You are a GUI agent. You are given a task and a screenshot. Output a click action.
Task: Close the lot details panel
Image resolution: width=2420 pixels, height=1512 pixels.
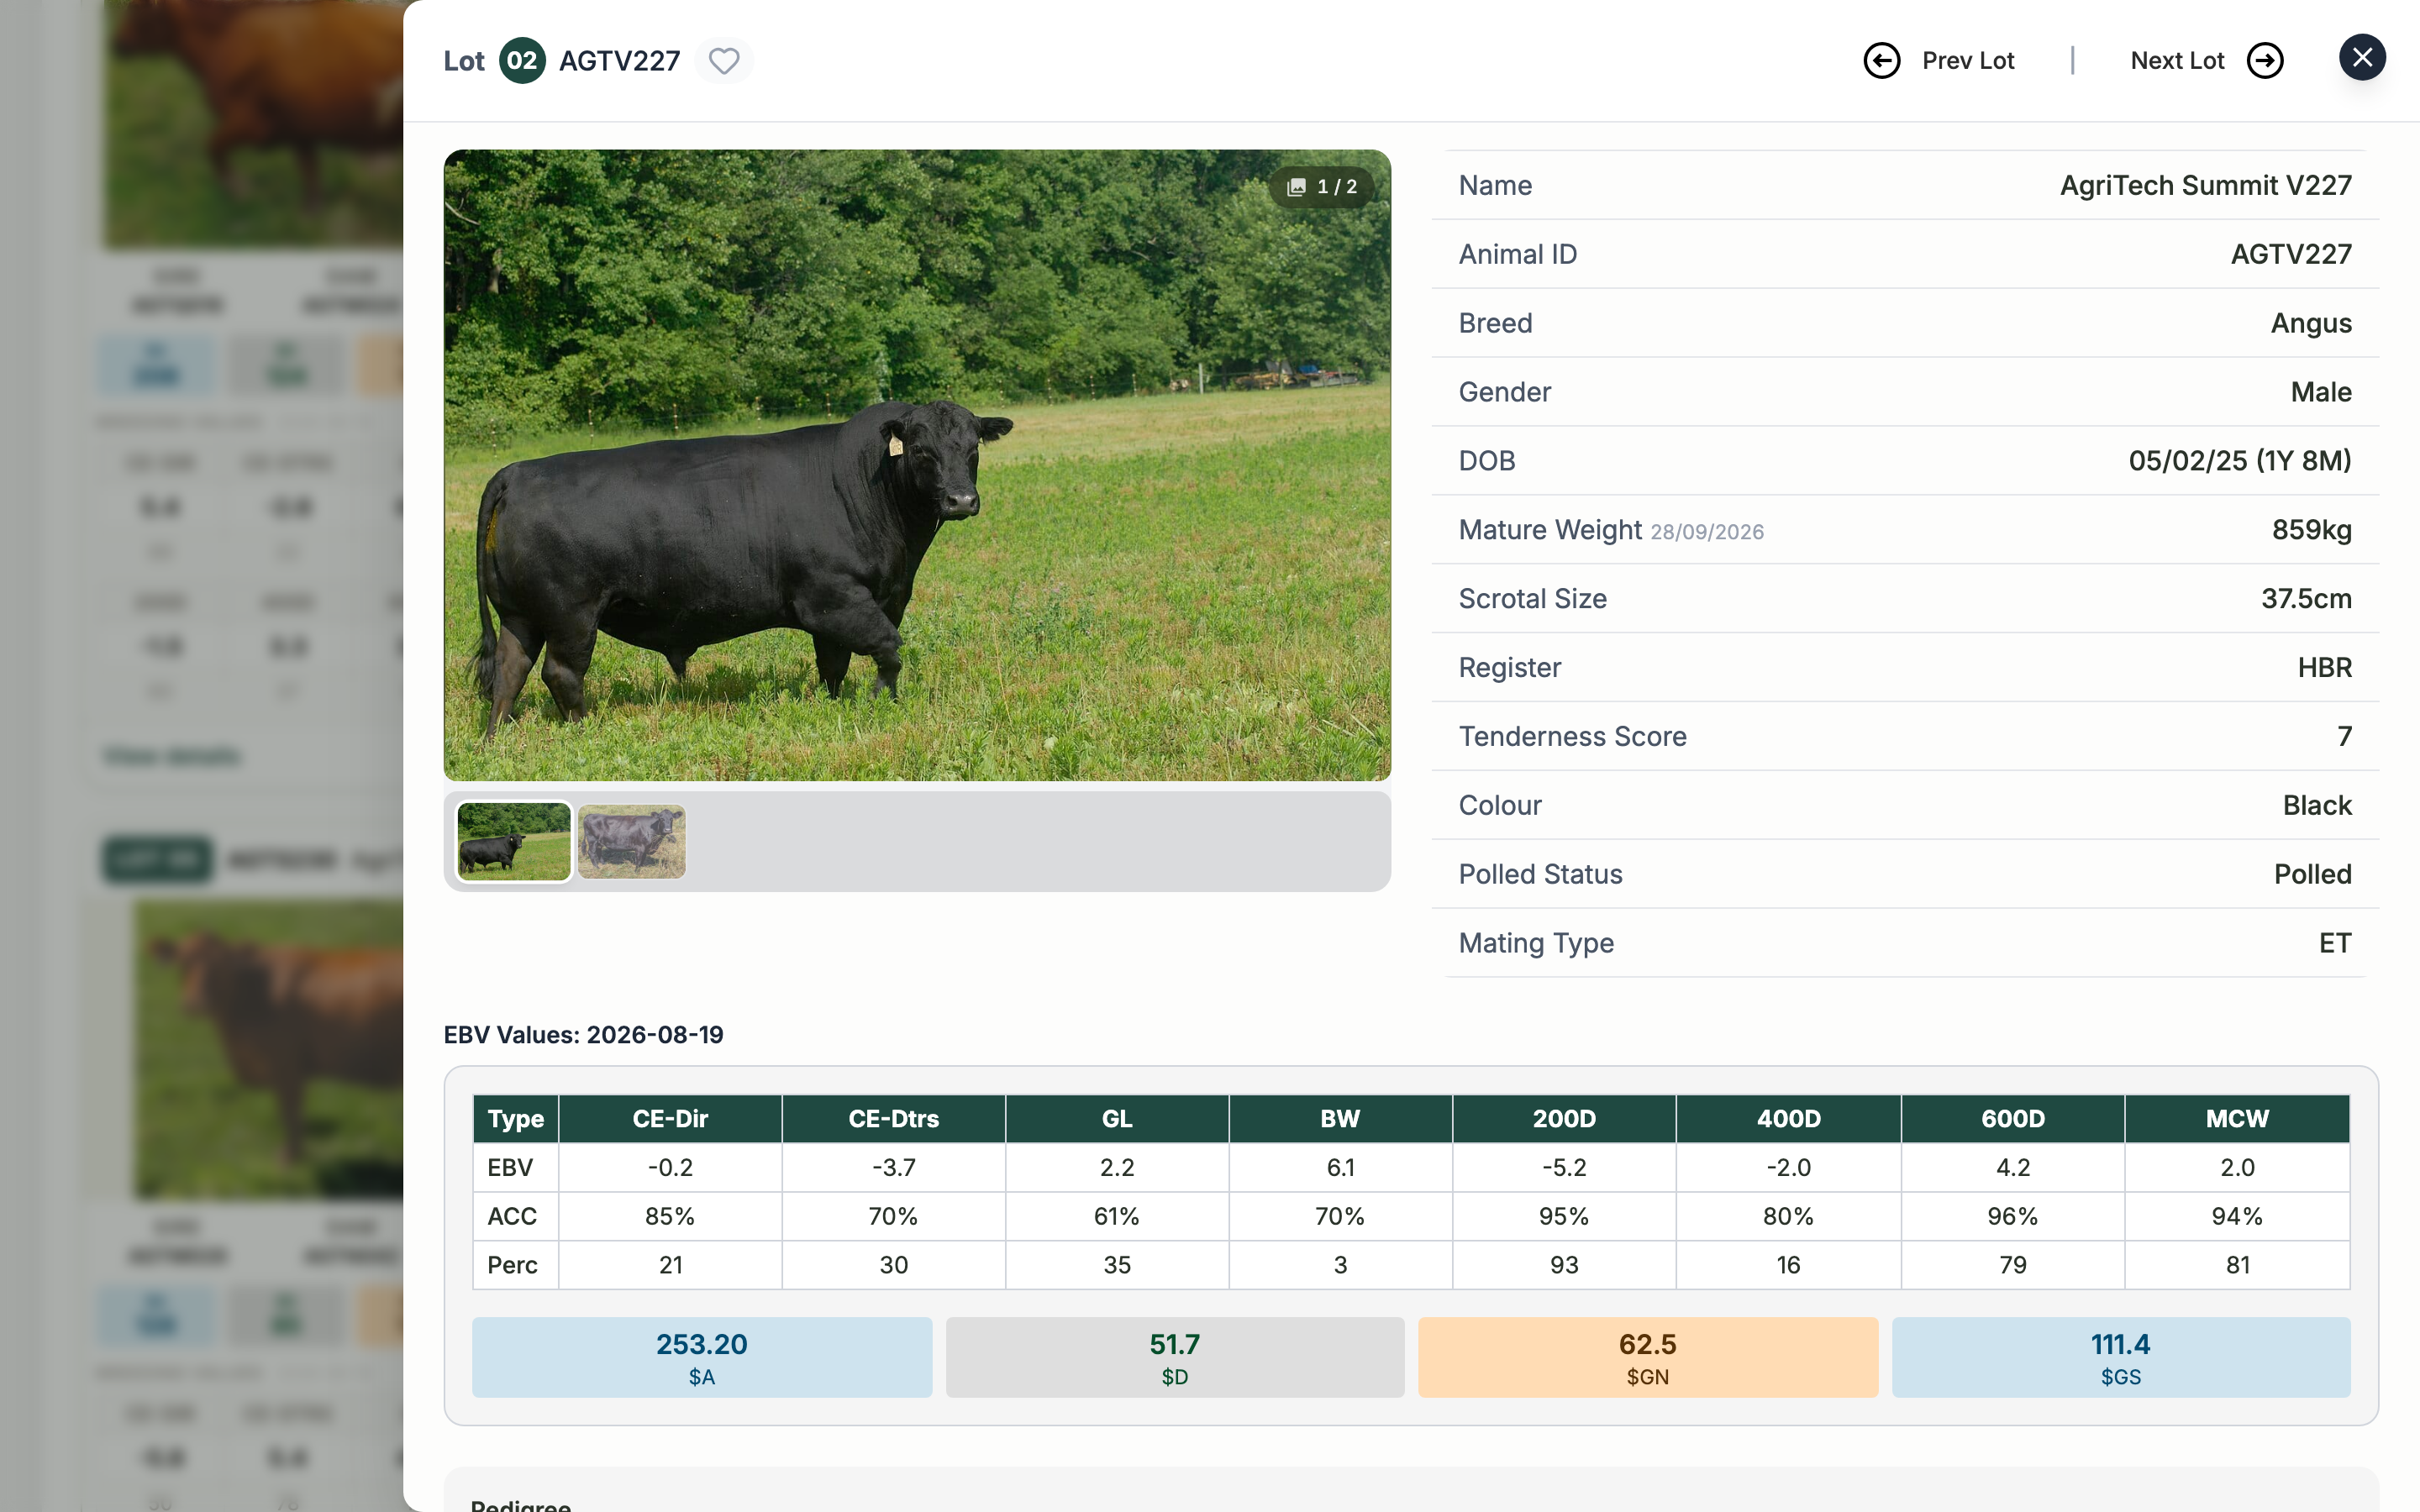[x=2362, y=58]
